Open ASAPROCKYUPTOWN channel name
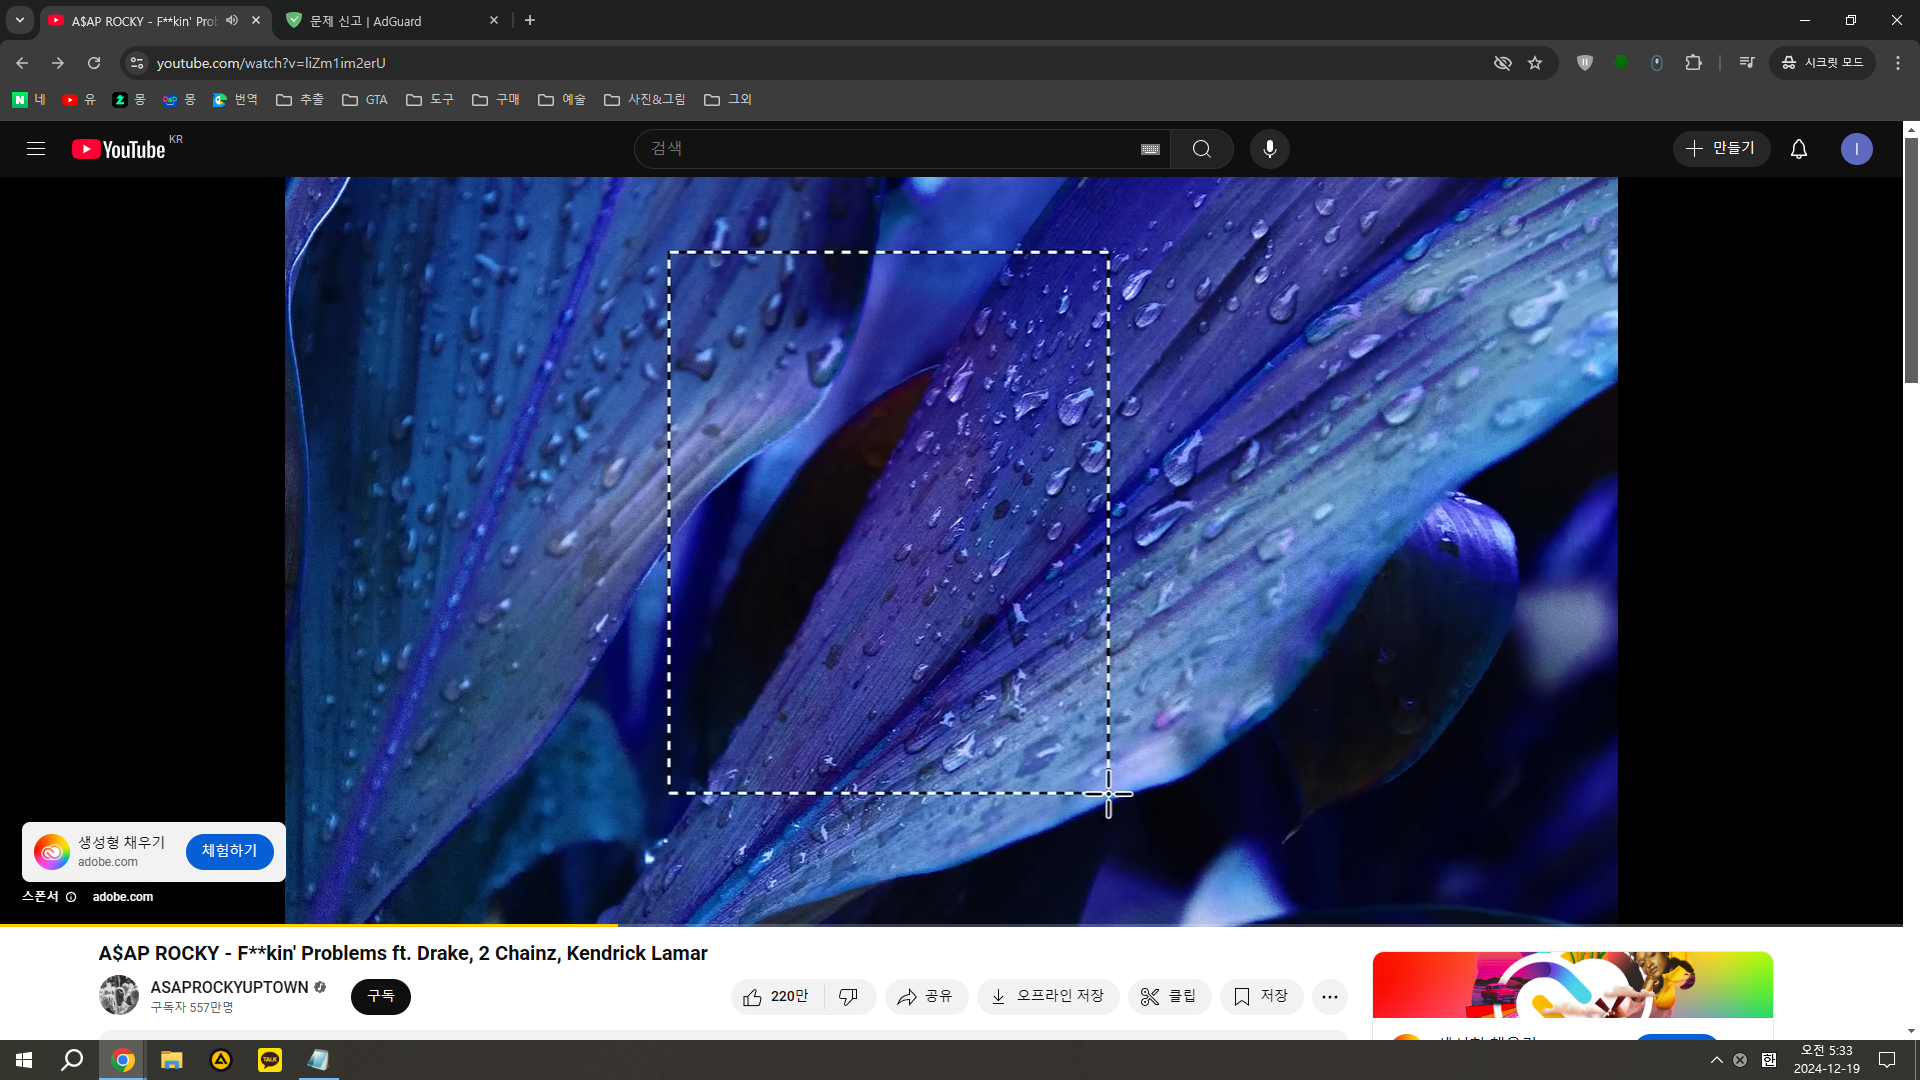The width and height of the screenshot is (1920, 1080). click(x=230, y=987)
